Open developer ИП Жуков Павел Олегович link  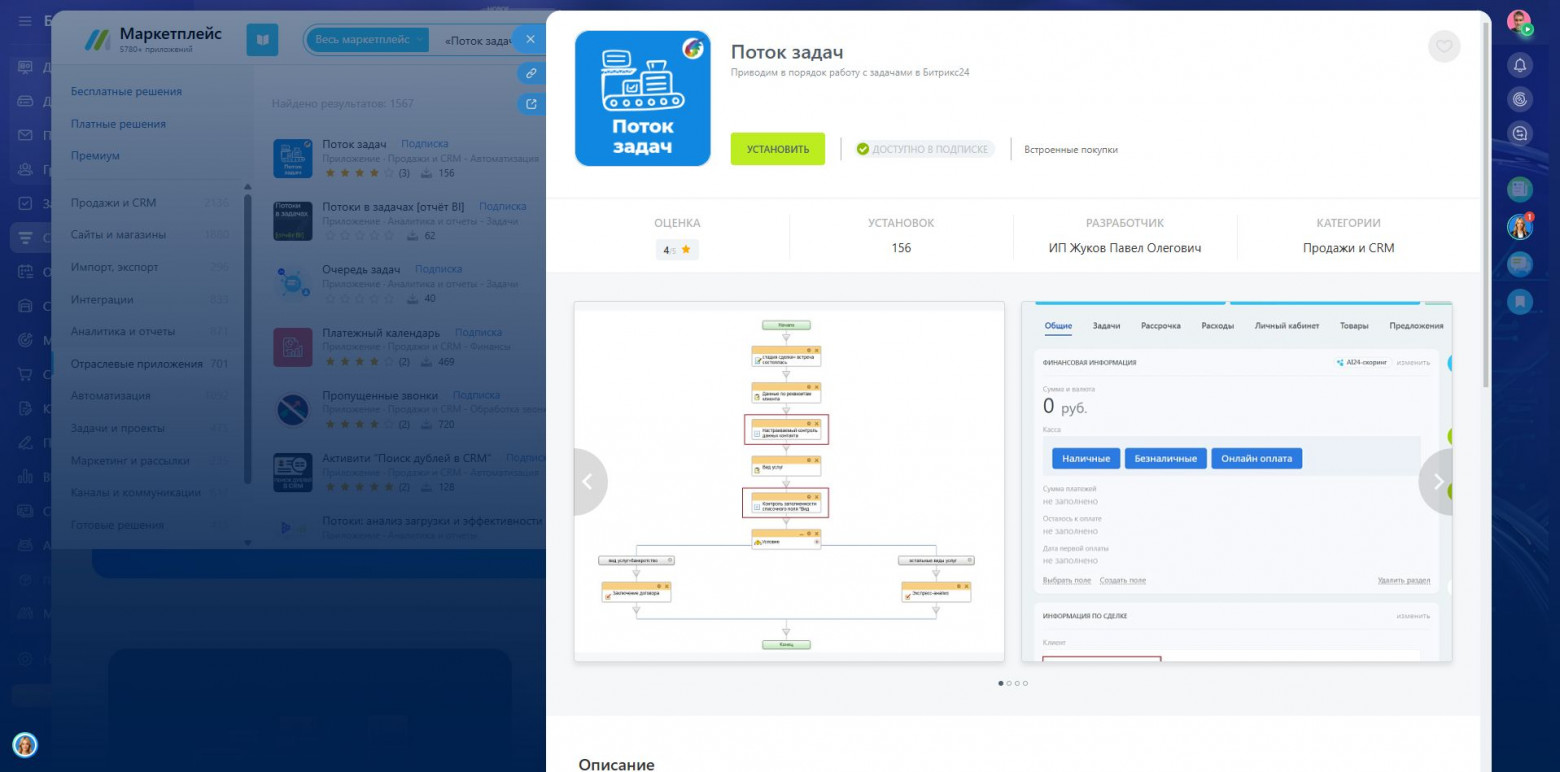tap(1125, 248)
